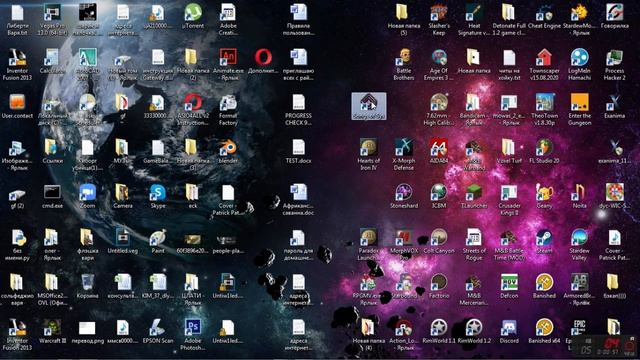
Task: Launch Age Of Empires 3 icon
Action: [x=439, y=64]
